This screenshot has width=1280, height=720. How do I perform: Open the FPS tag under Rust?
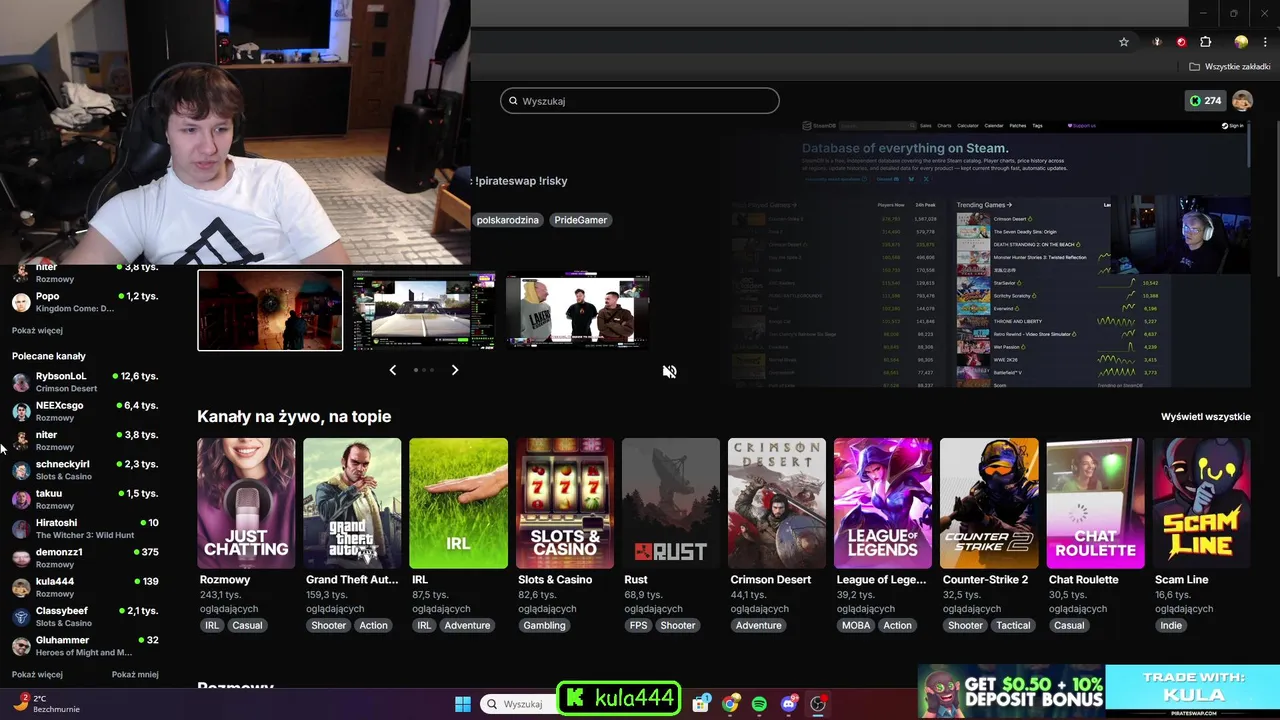click(x=638, y=625)
